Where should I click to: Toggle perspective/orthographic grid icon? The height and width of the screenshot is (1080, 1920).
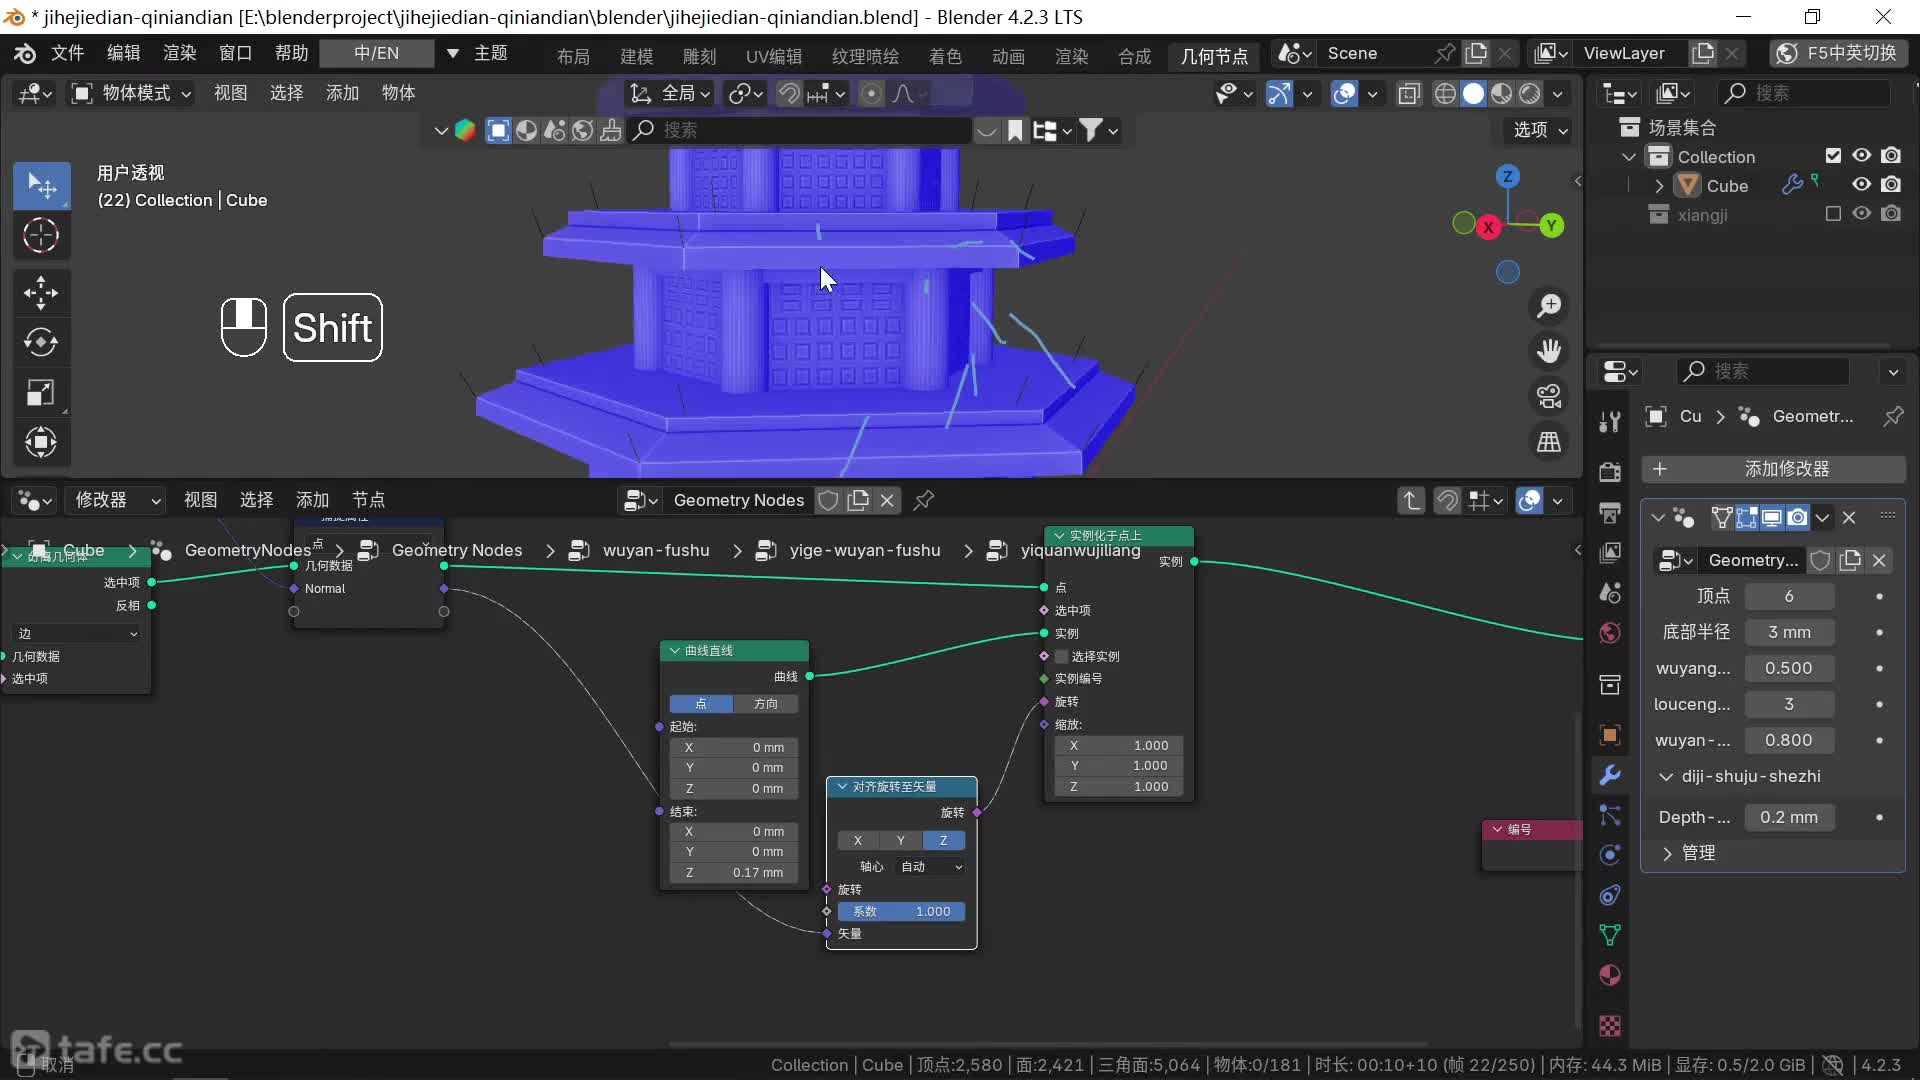tap(1549, 442)
